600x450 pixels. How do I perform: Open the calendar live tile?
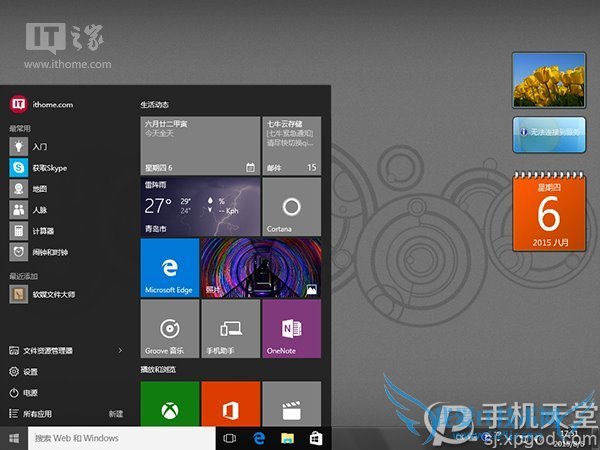tap(200, 146)
